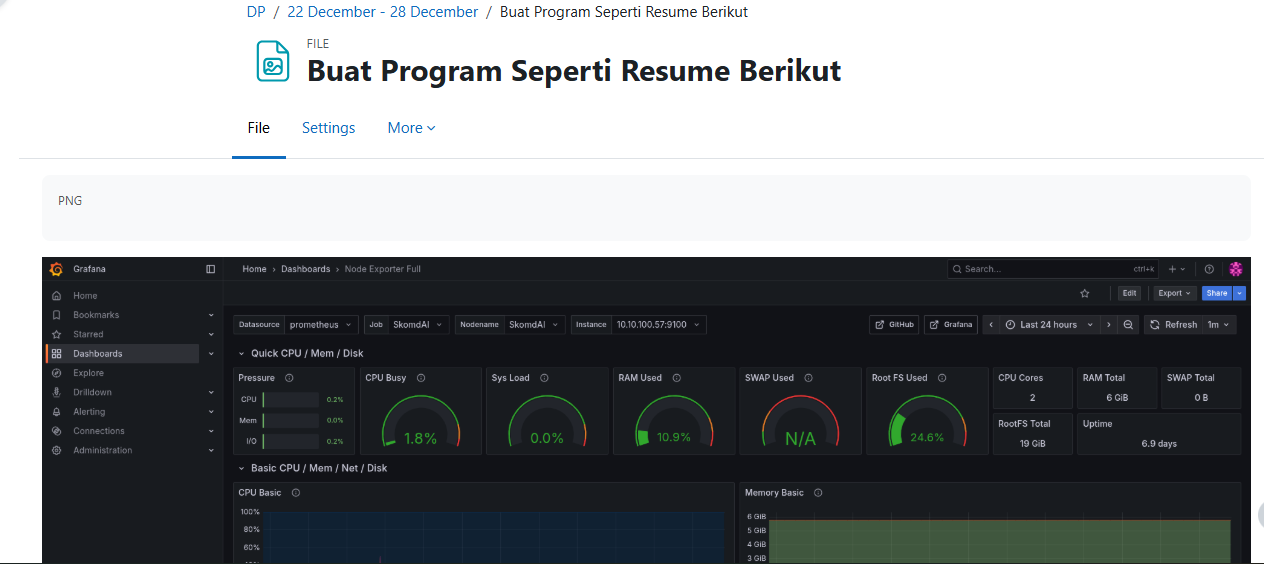Open the plus new-item dropdown in Grafana header

1177,269
